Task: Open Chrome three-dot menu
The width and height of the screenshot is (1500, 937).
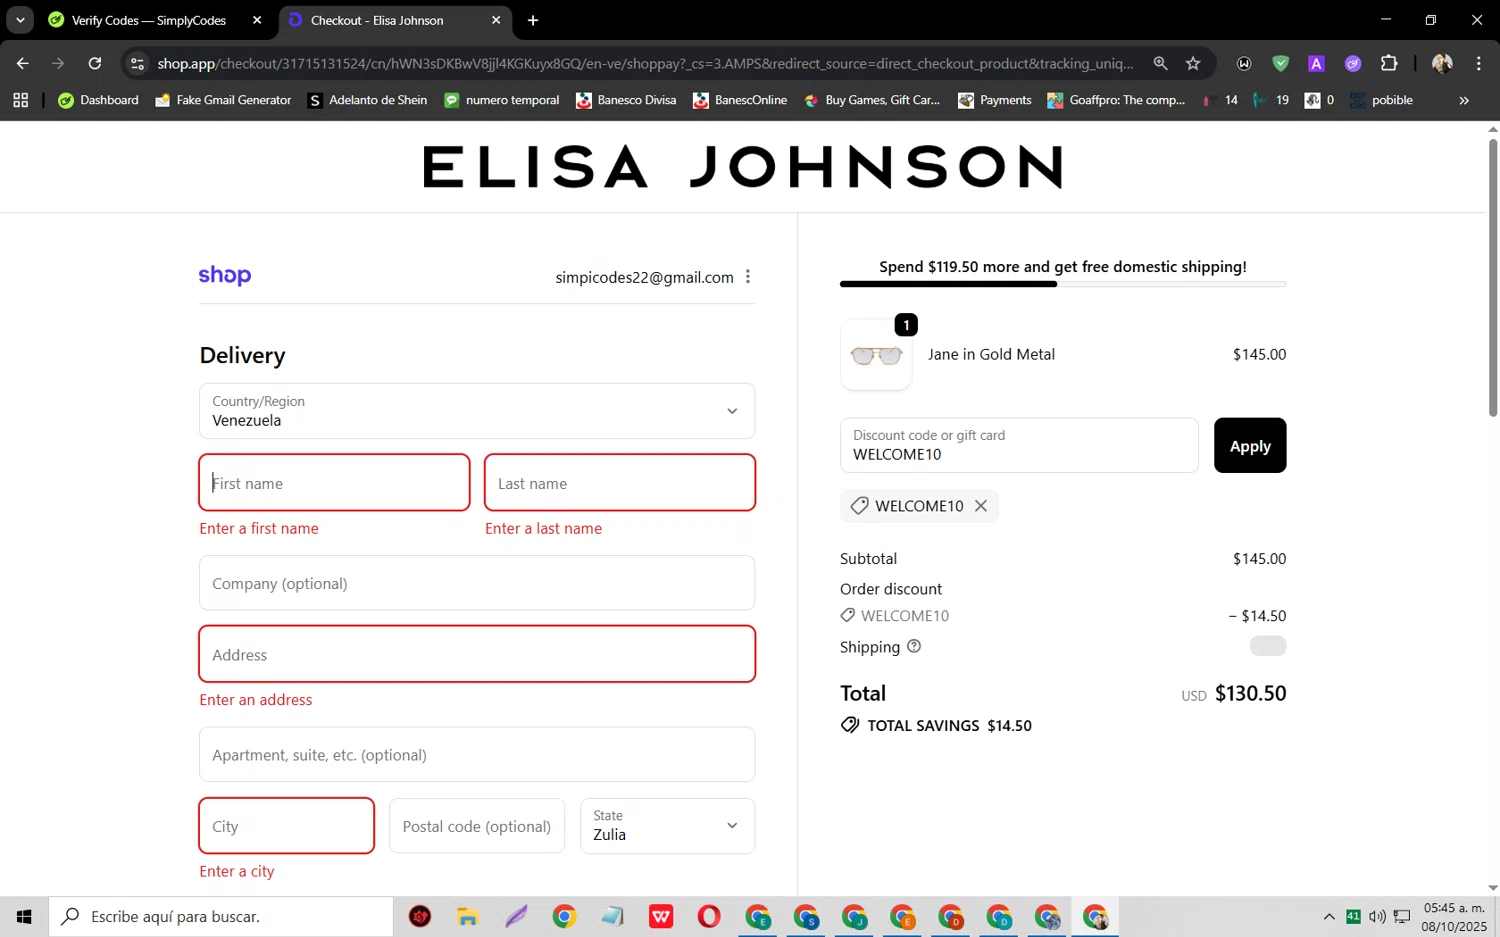Action: pos(1478,63)
